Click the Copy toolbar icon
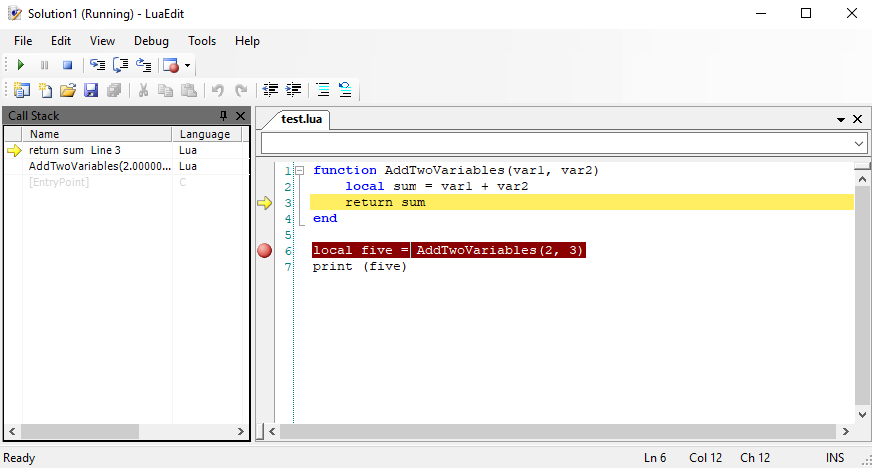The height and width of the screenshot is (468, 872). coord(165,90)
